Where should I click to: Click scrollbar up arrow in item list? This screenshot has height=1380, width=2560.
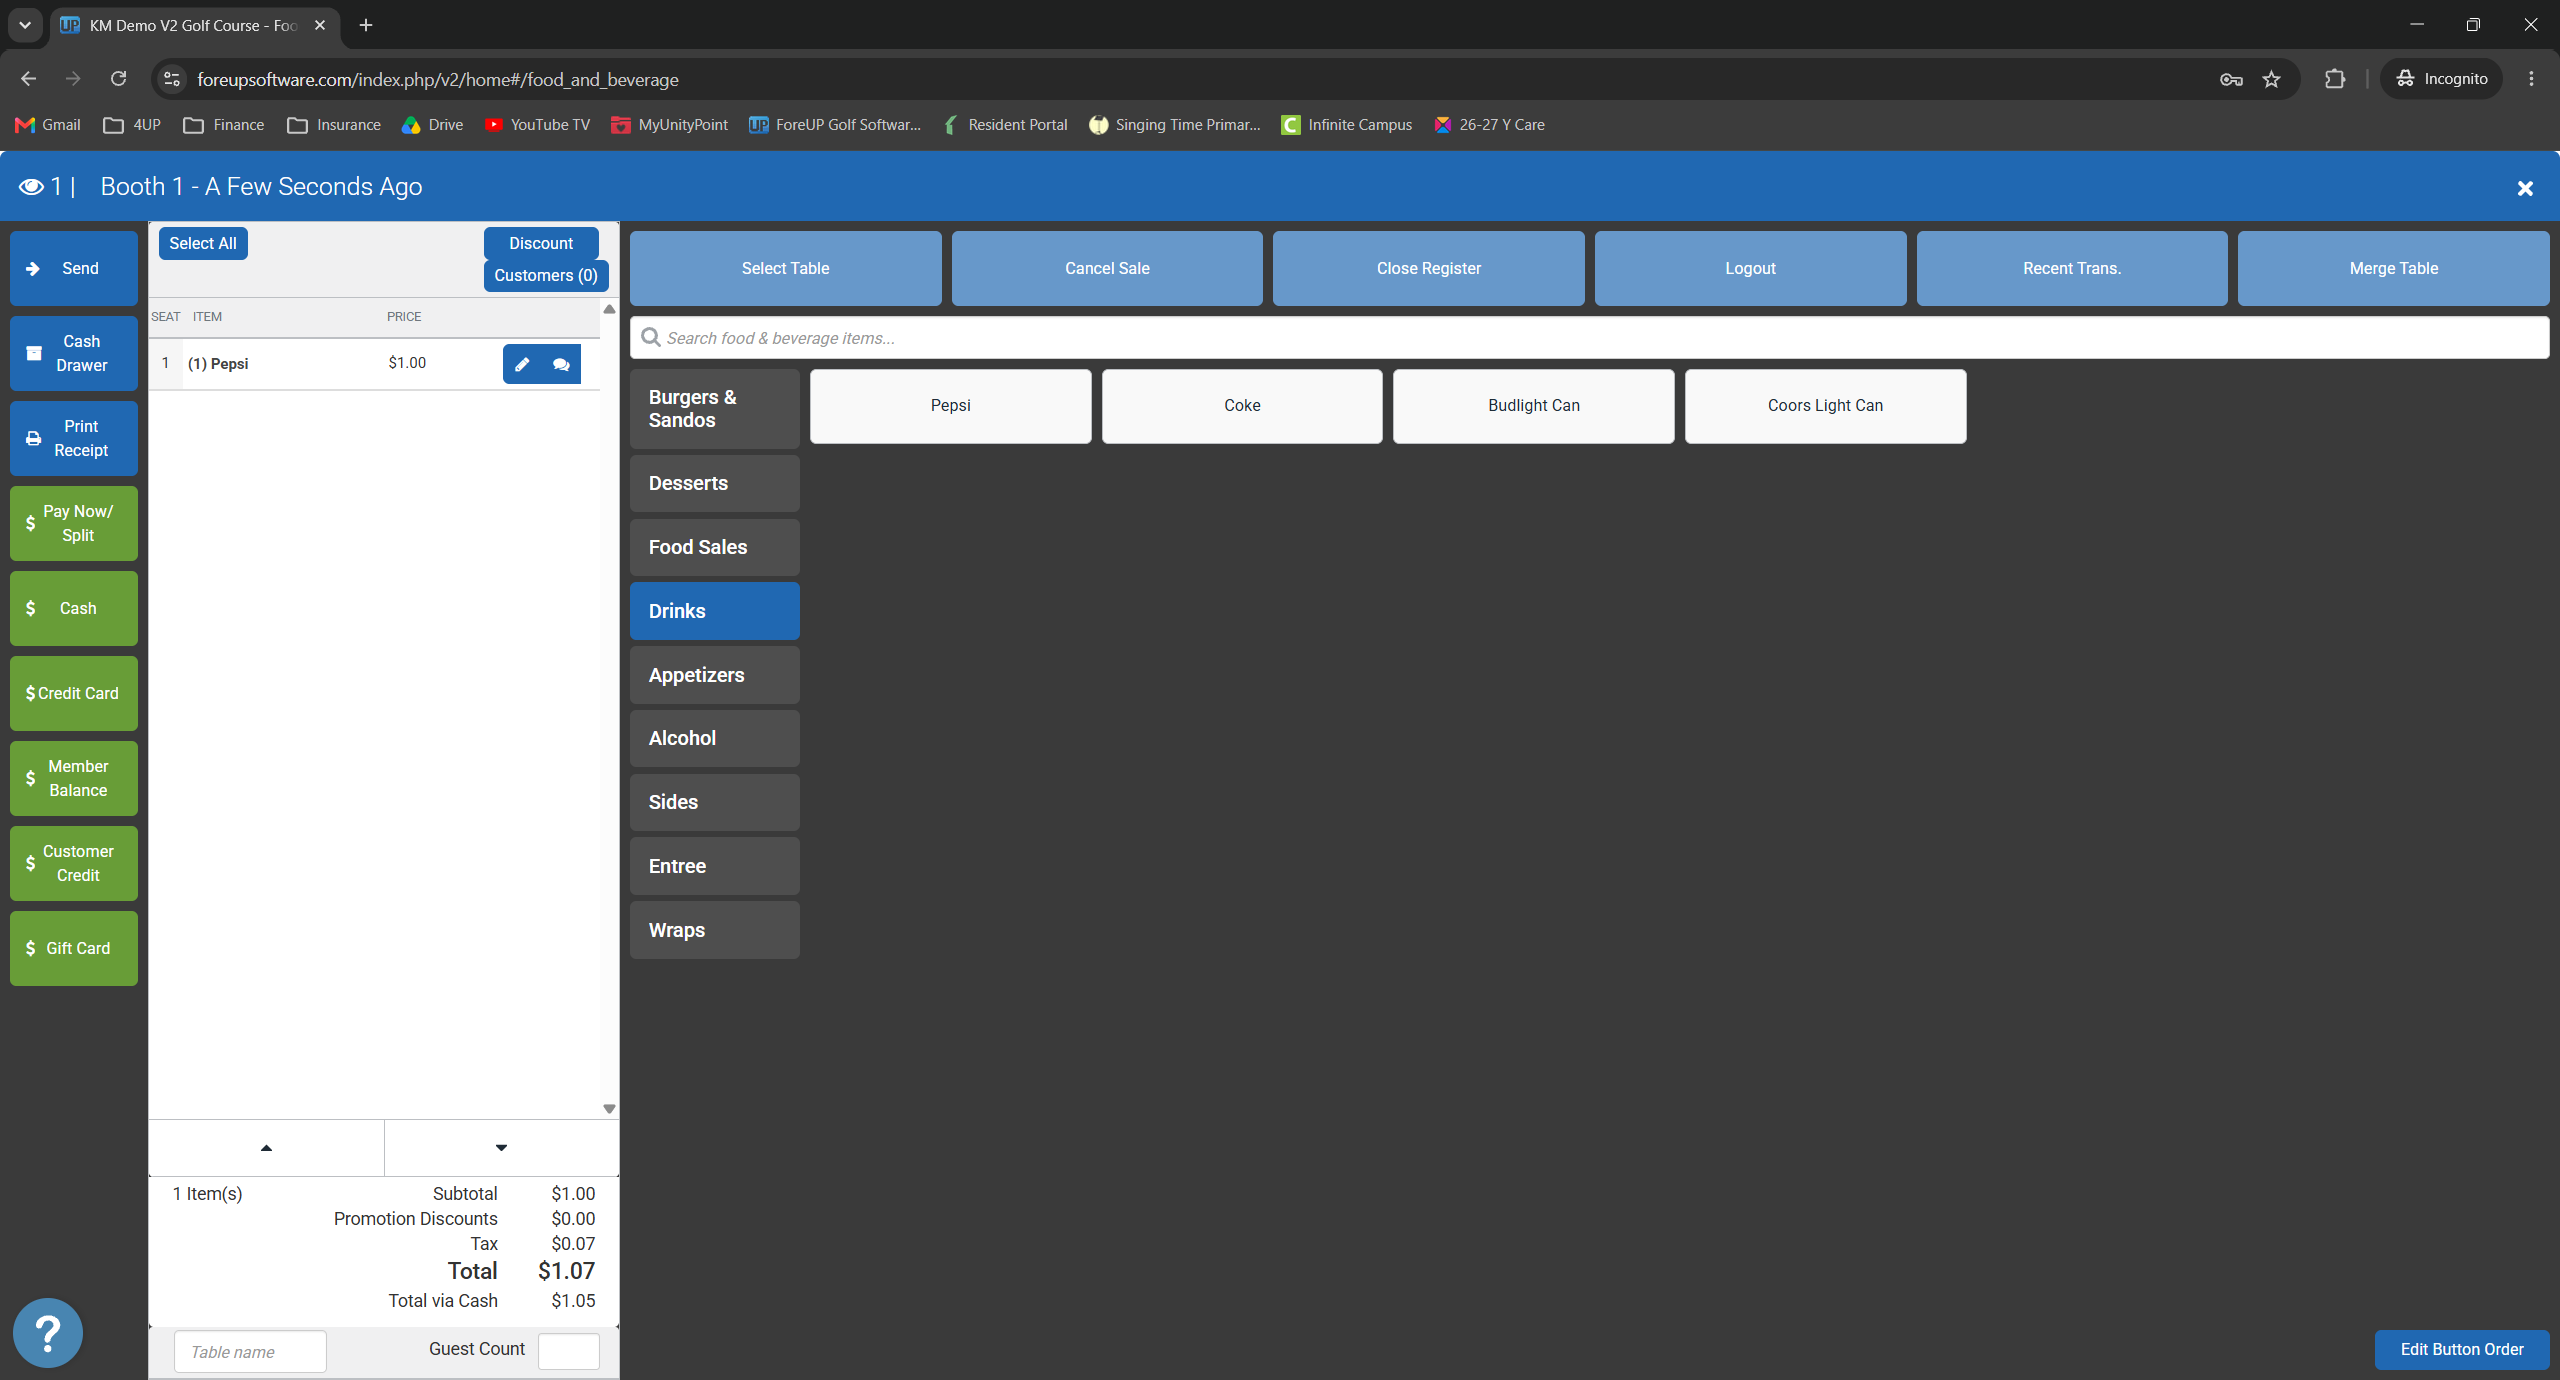click(609, 309)
